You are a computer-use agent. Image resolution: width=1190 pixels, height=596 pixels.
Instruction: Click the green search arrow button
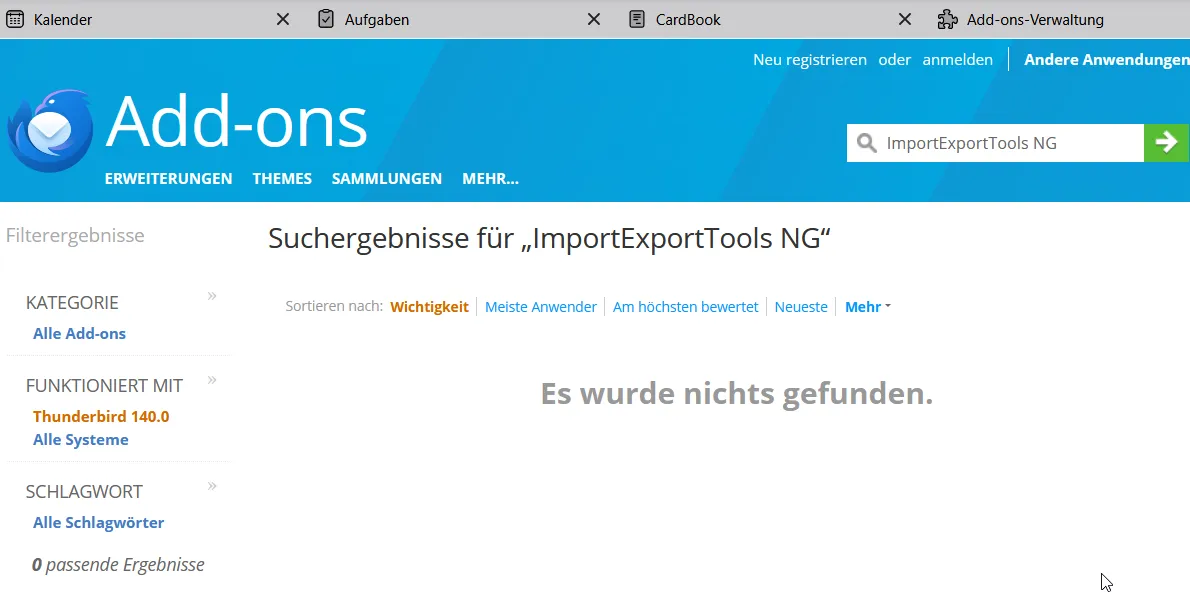point(1166,143)
